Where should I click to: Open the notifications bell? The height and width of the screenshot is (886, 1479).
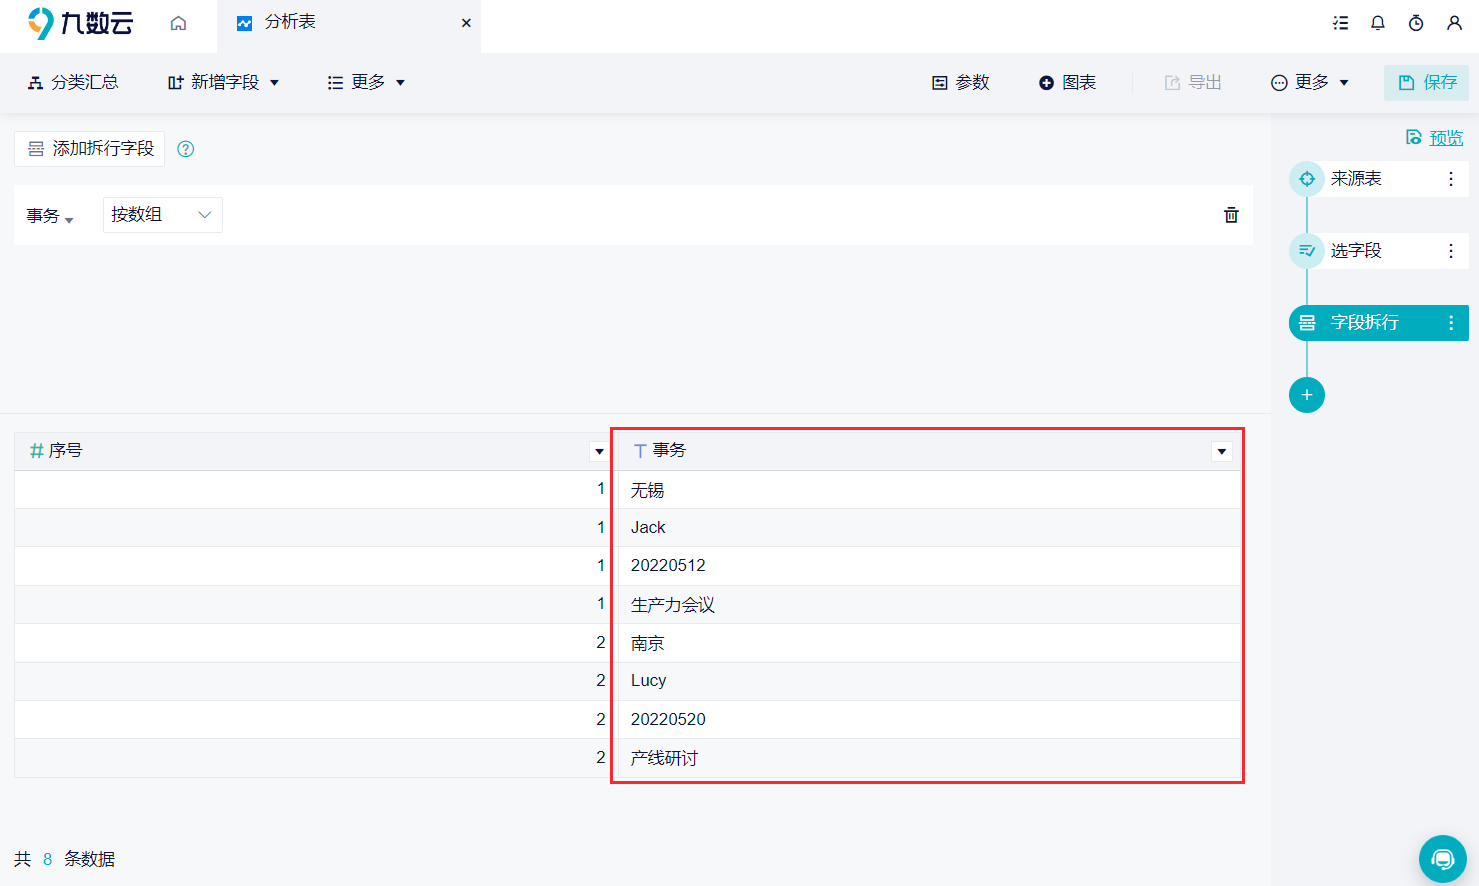[x=1378, y=23]
